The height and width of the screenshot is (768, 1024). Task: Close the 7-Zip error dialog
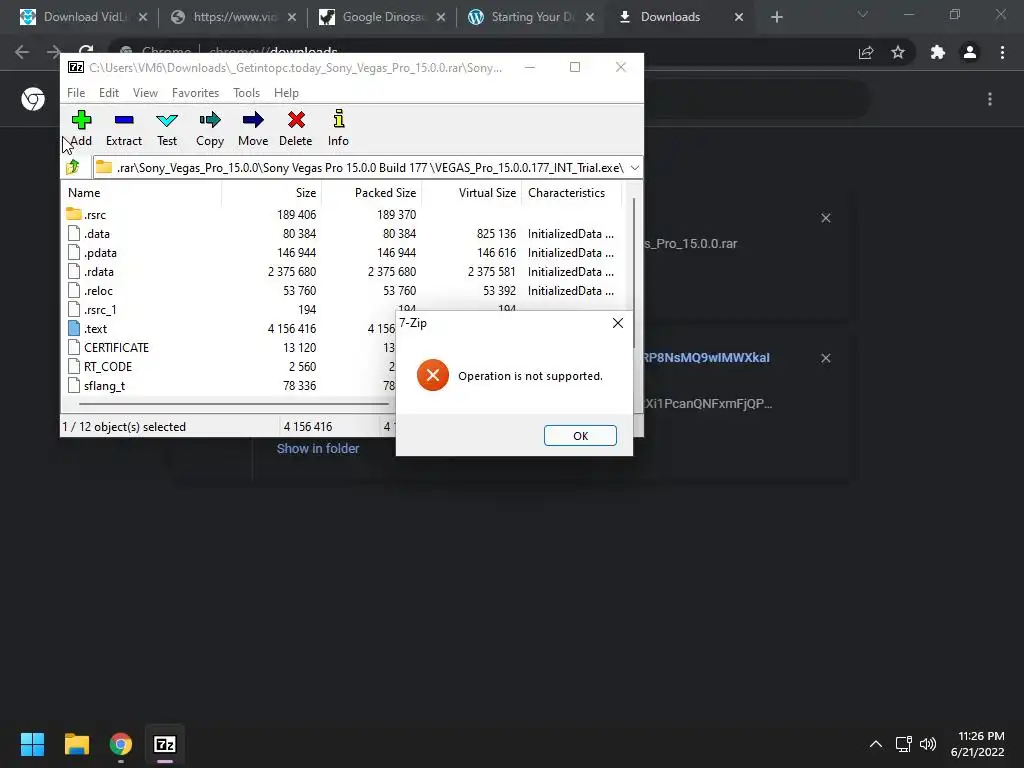[x=618, y=323]
